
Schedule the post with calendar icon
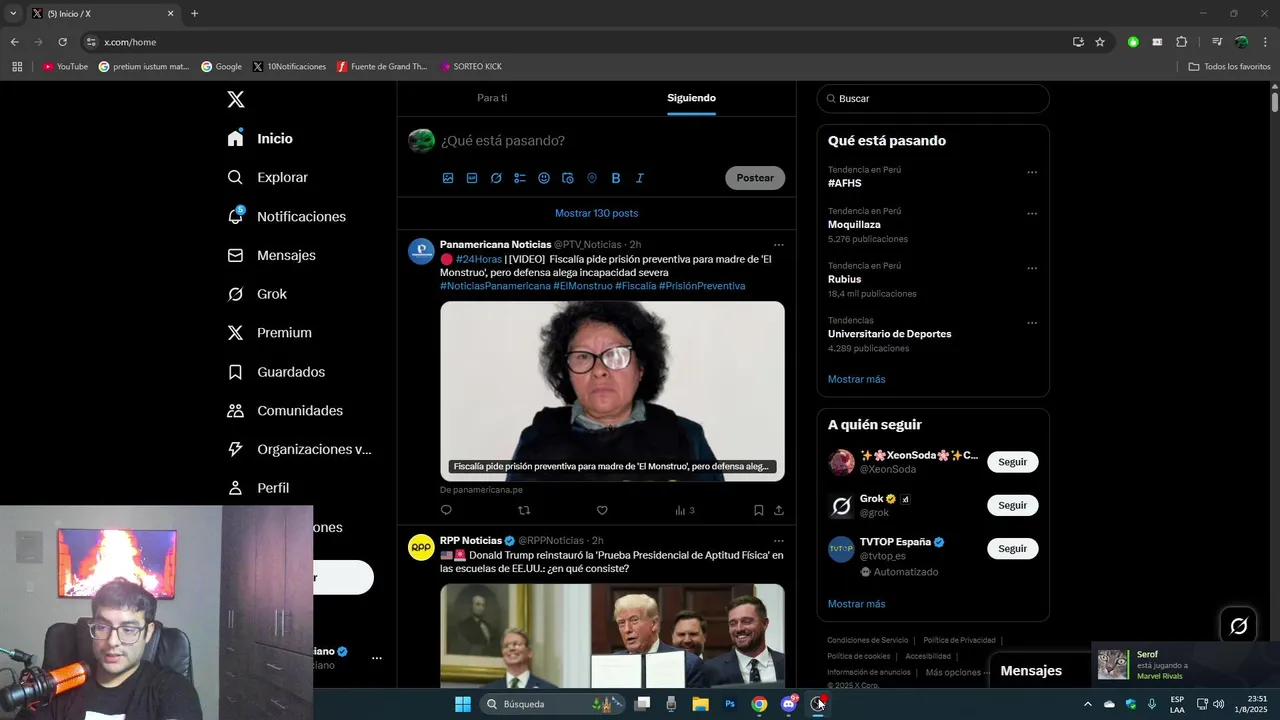[x=568, y=178]
